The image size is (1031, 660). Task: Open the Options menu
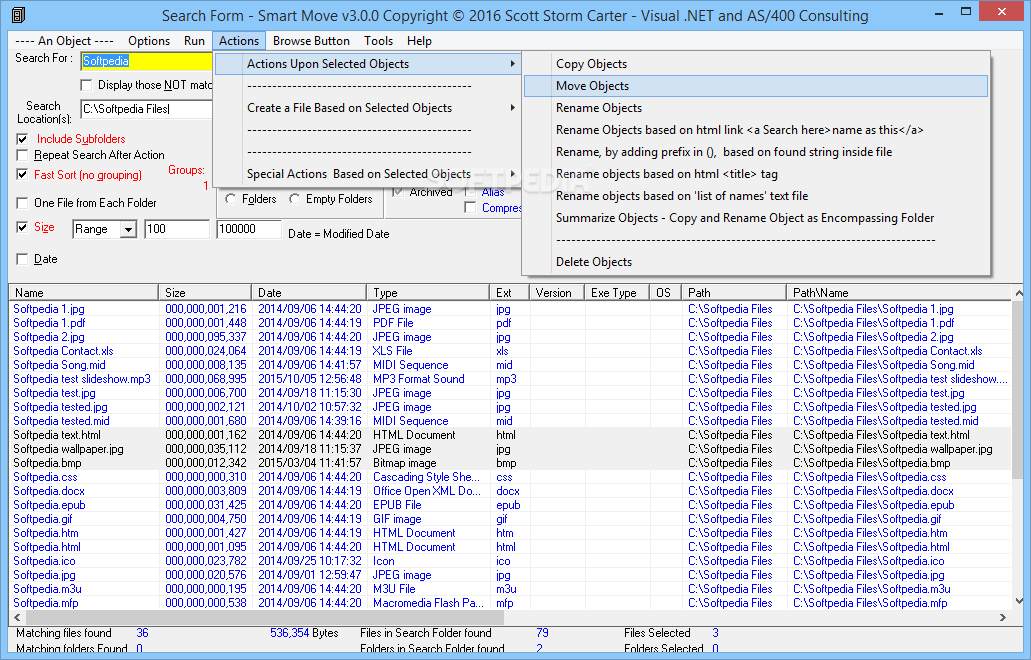[x=149, y=41]
